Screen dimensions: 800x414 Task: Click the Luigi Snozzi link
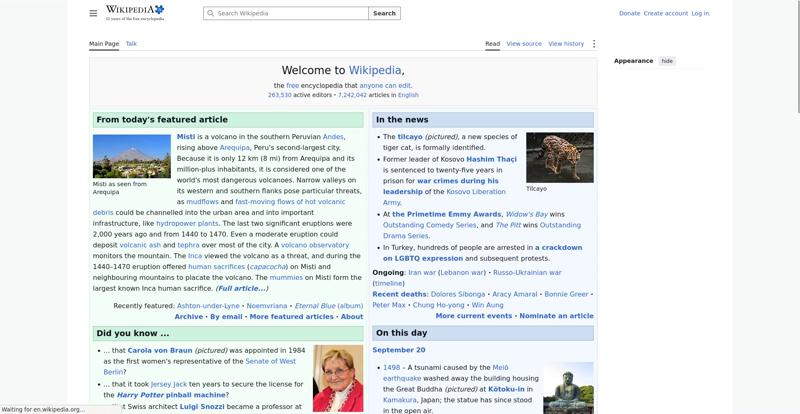pyautogui.click(x=202, y=407)
